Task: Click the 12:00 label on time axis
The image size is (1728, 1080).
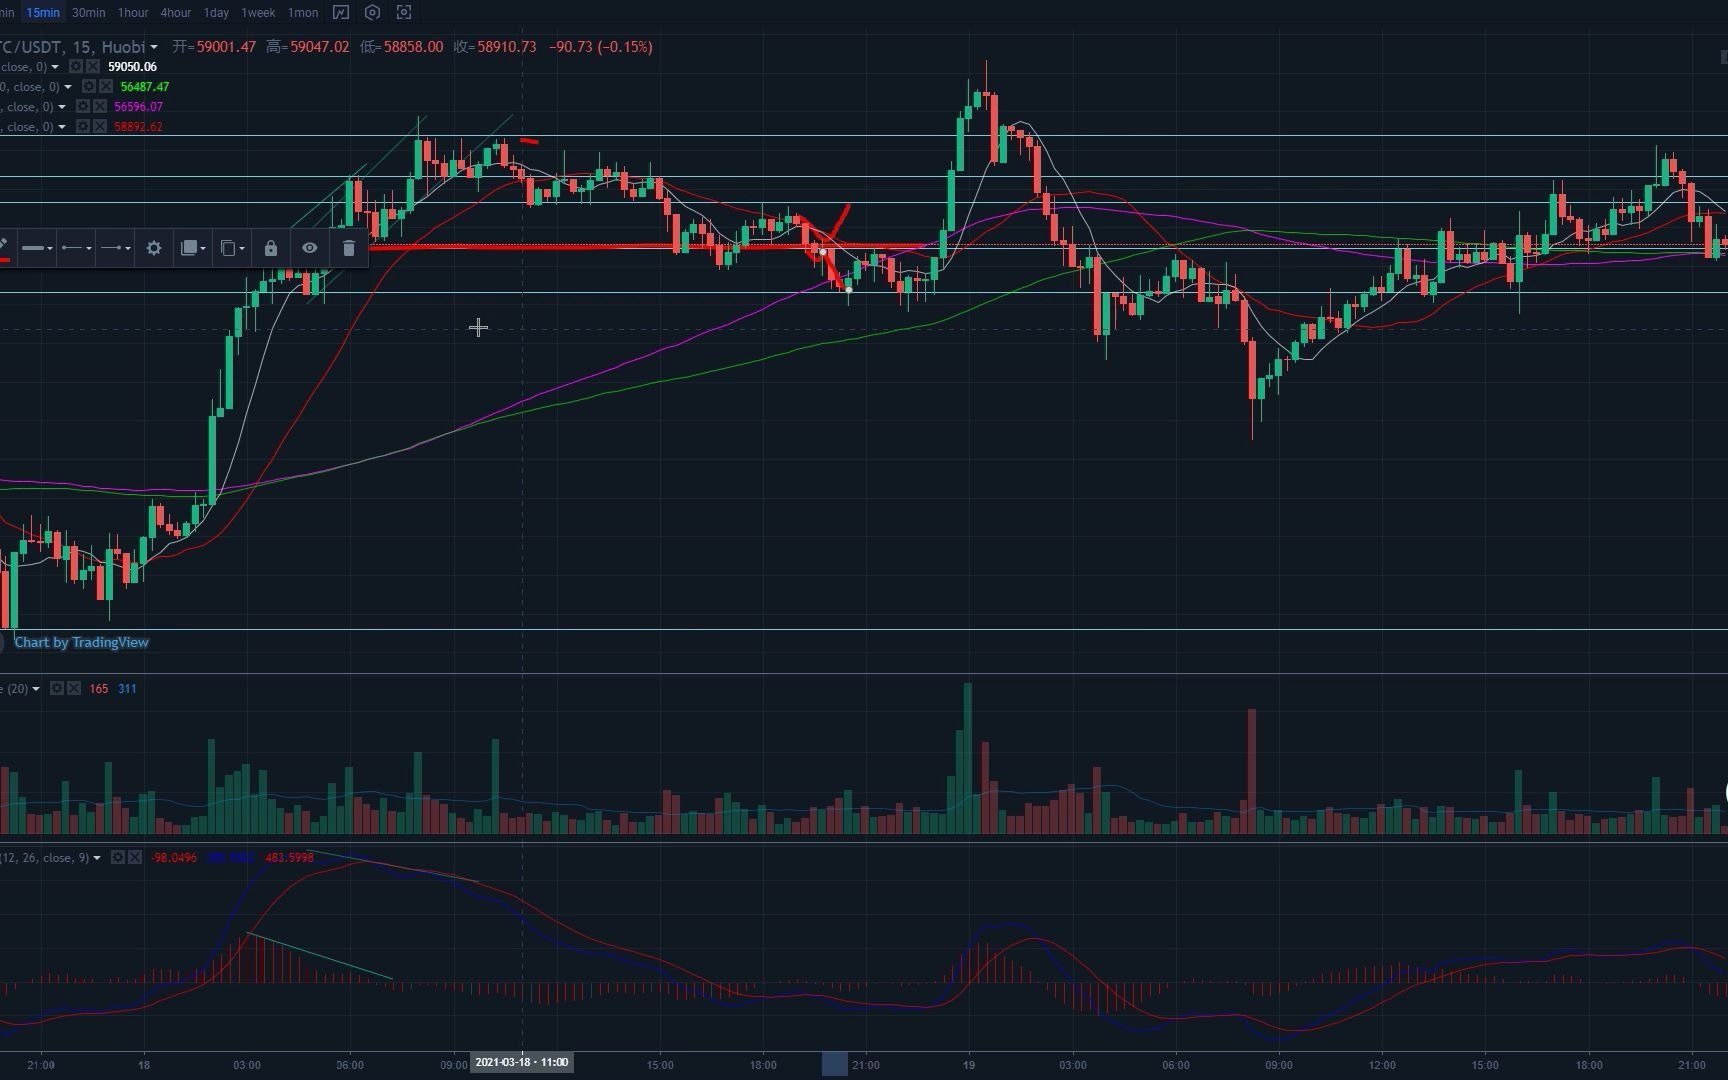Action: [1382, 1065]
